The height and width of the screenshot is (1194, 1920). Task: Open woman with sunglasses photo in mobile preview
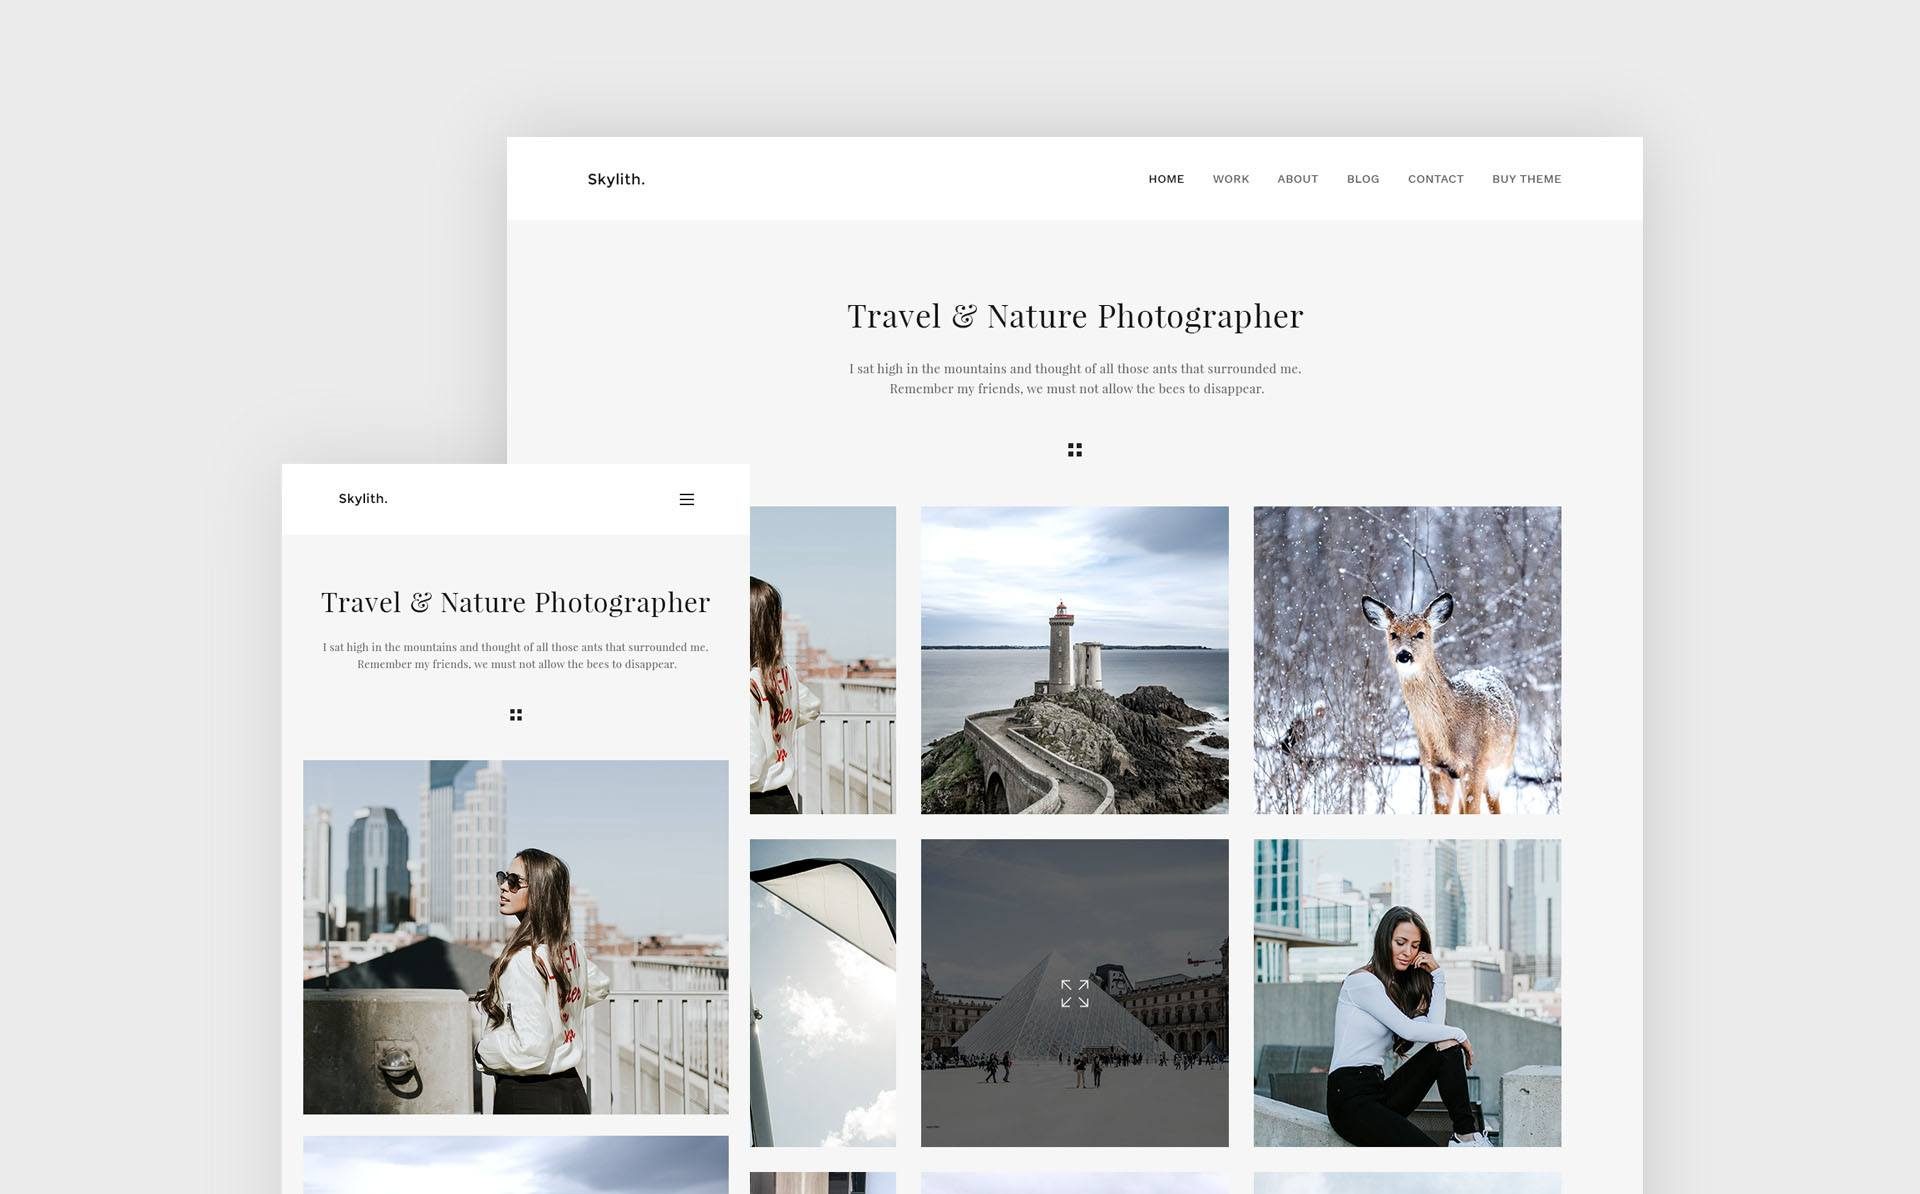(516, 937)
